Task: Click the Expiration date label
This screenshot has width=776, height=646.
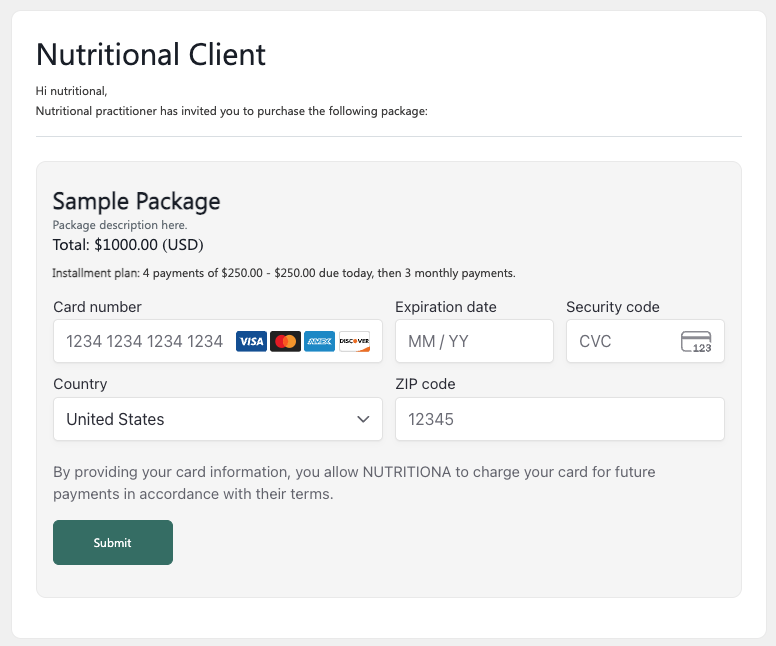Action: click(x=445, y=307)
